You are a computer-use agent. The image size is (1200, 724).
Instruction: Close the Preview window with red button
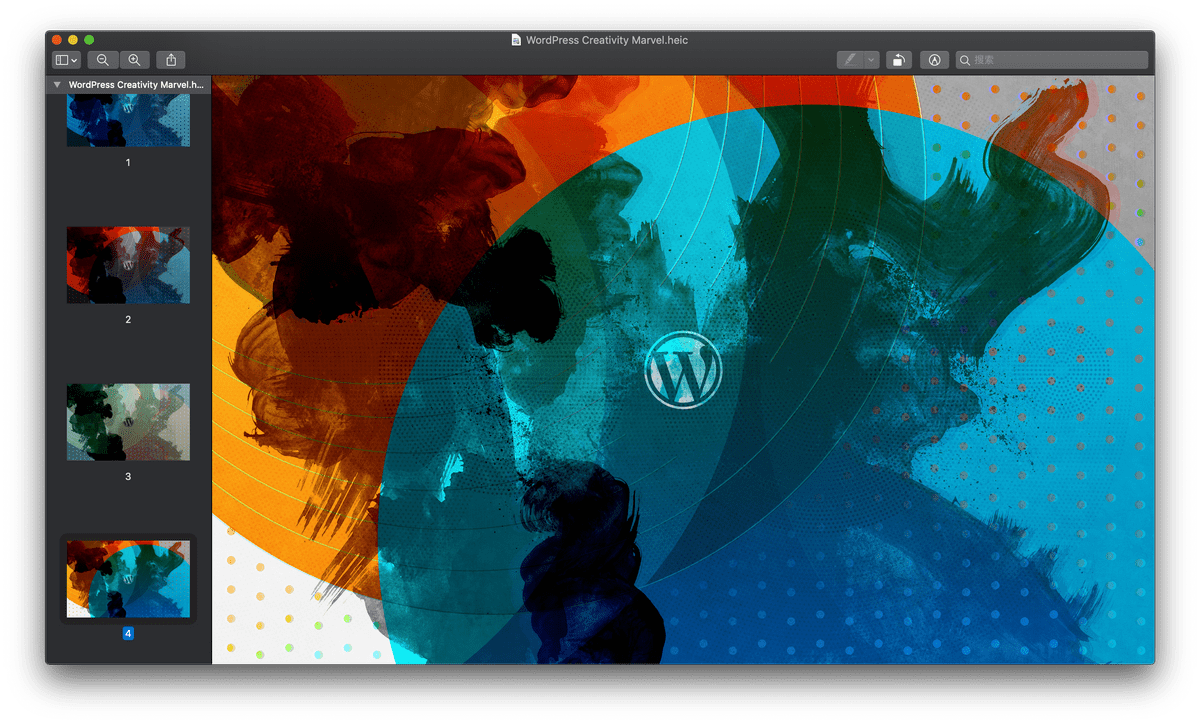pyautogui.click(x=57, y=40)
